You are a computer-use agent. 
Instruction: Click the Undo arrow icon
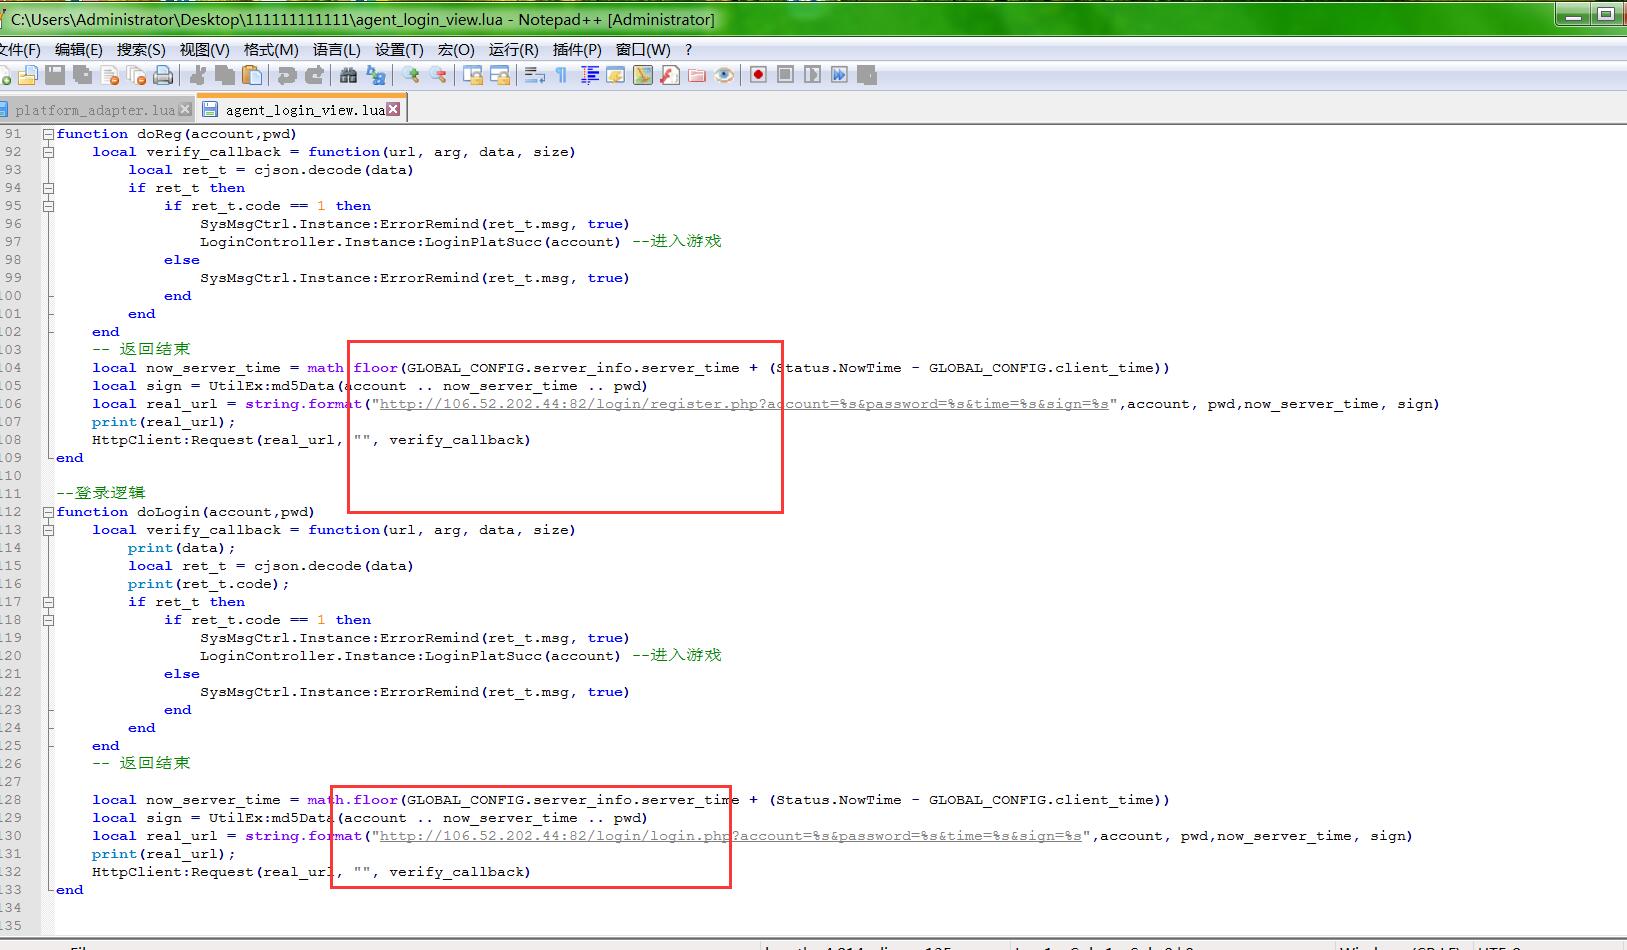[287, 75]
